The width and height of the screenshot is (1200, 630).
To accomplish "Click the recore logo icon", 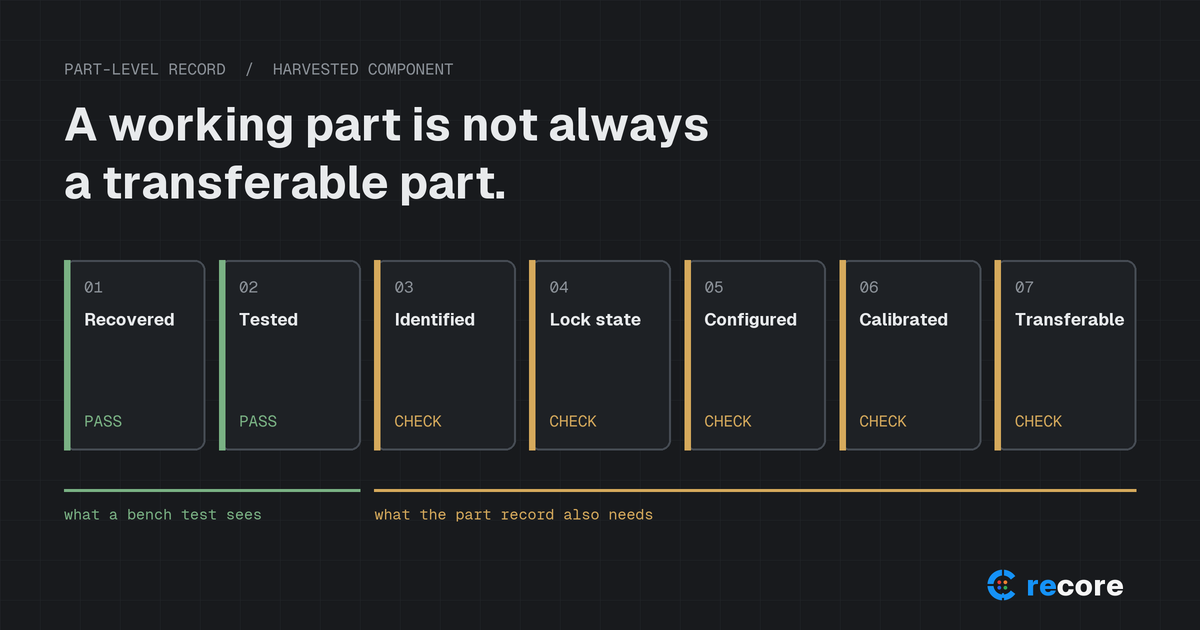I will (x=1002, y=585).
